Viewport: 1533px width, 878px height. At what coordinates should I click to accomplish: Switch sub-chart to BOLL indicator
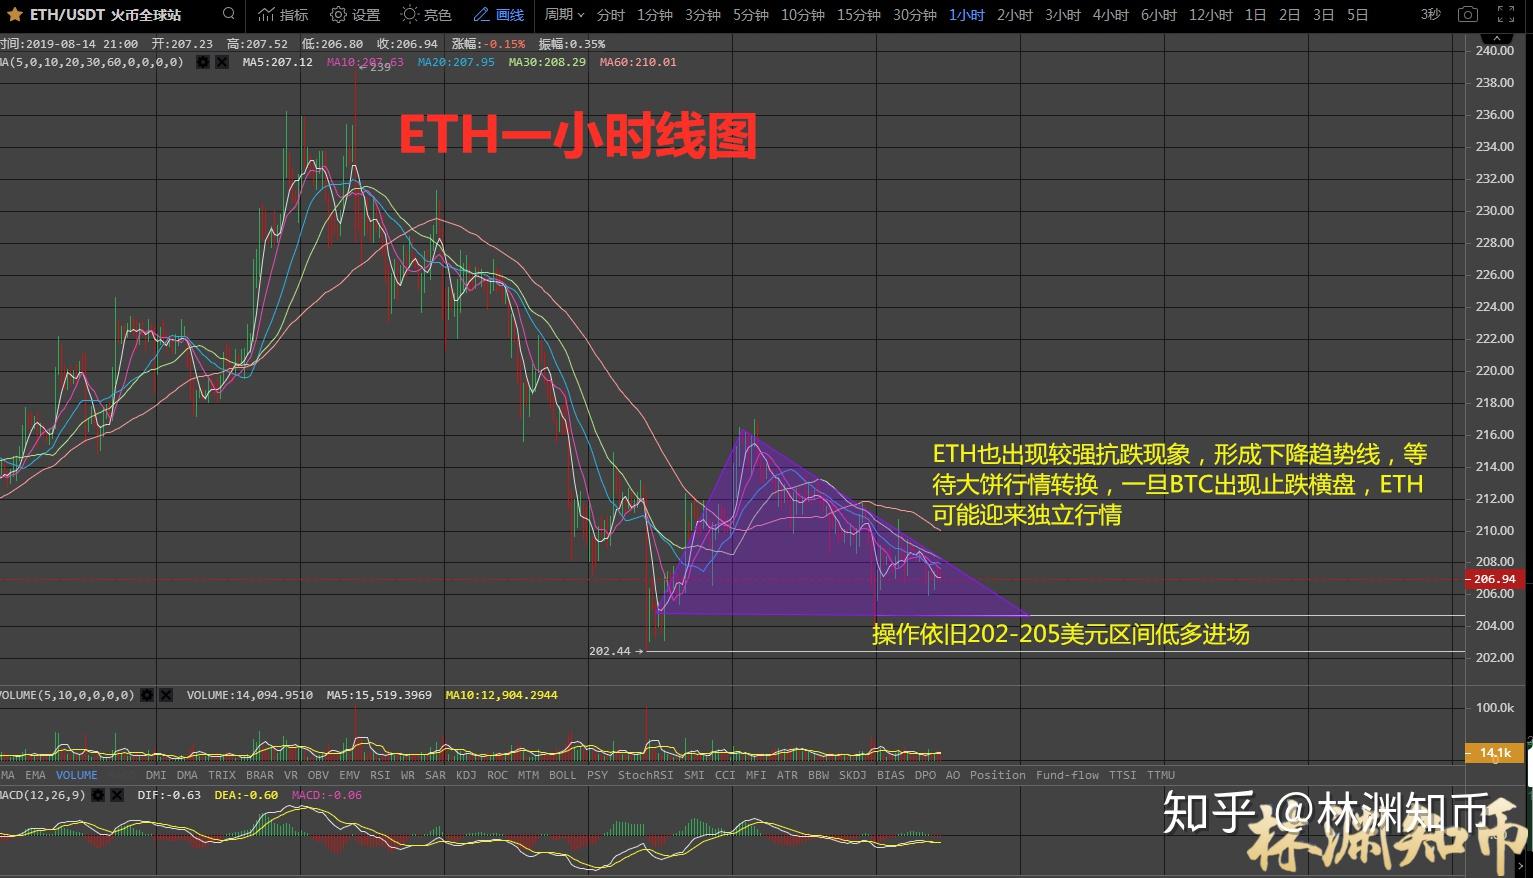[x=563, y=775]
